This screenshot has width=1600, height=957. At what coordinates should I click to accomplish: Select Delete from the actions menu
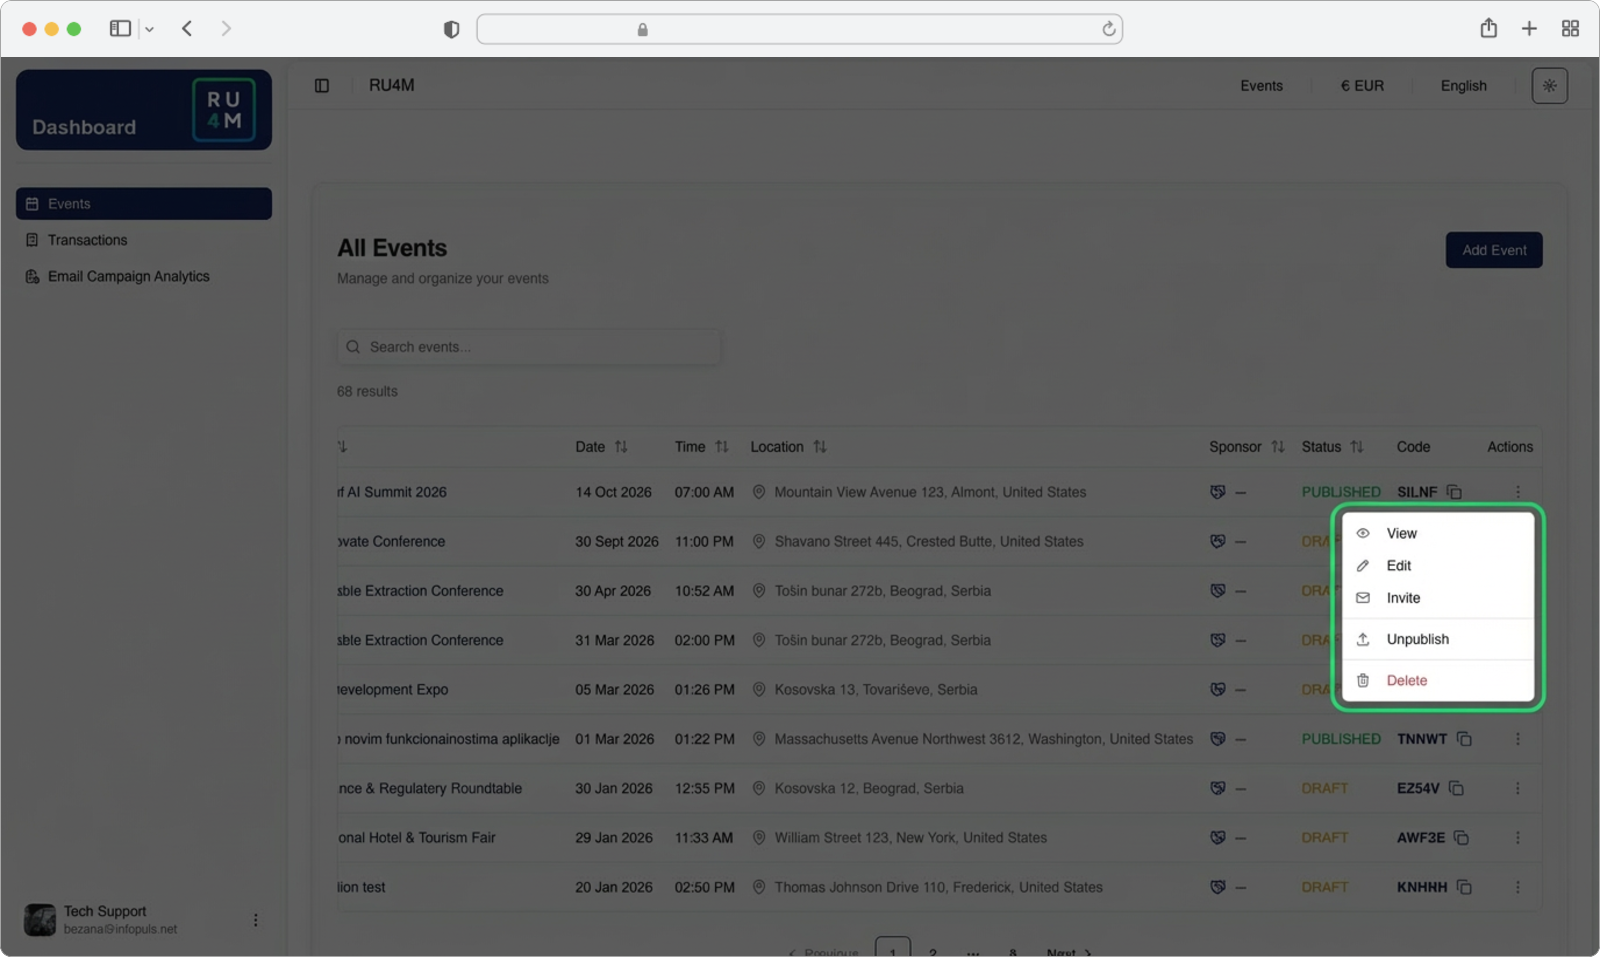coord(1406,680)
